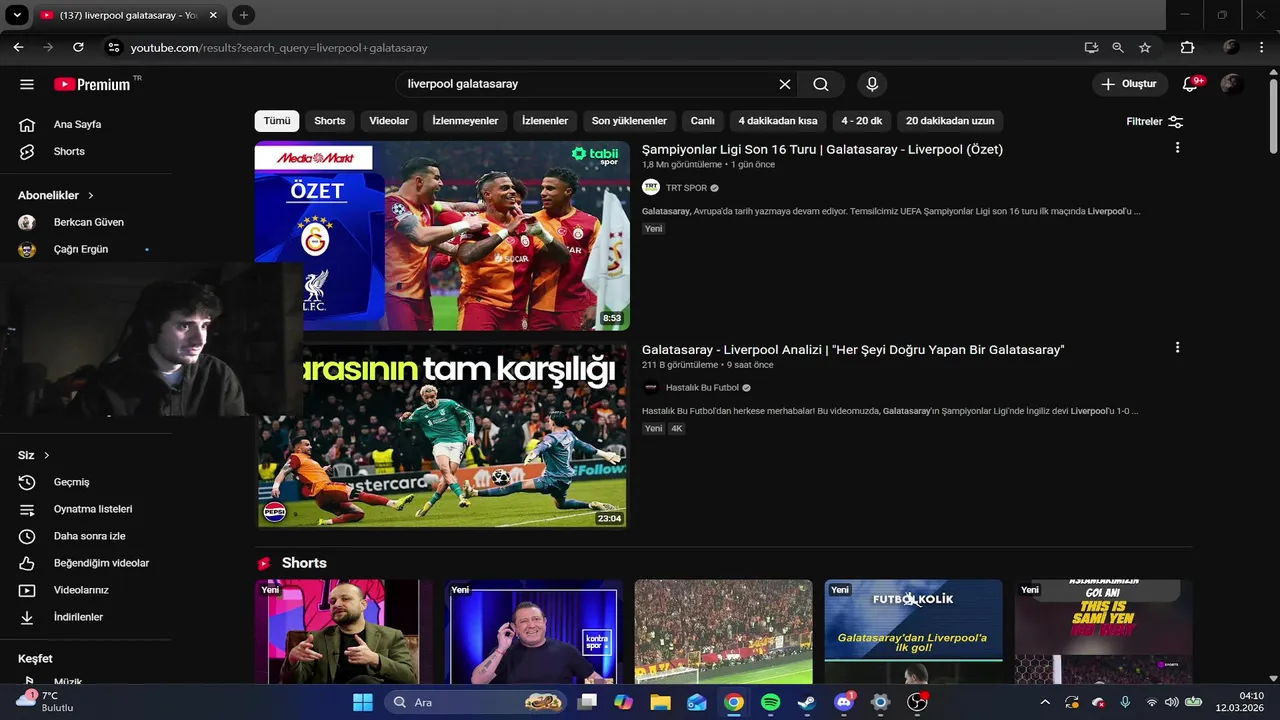Select the Tümü filter chip

click(277, 121)
